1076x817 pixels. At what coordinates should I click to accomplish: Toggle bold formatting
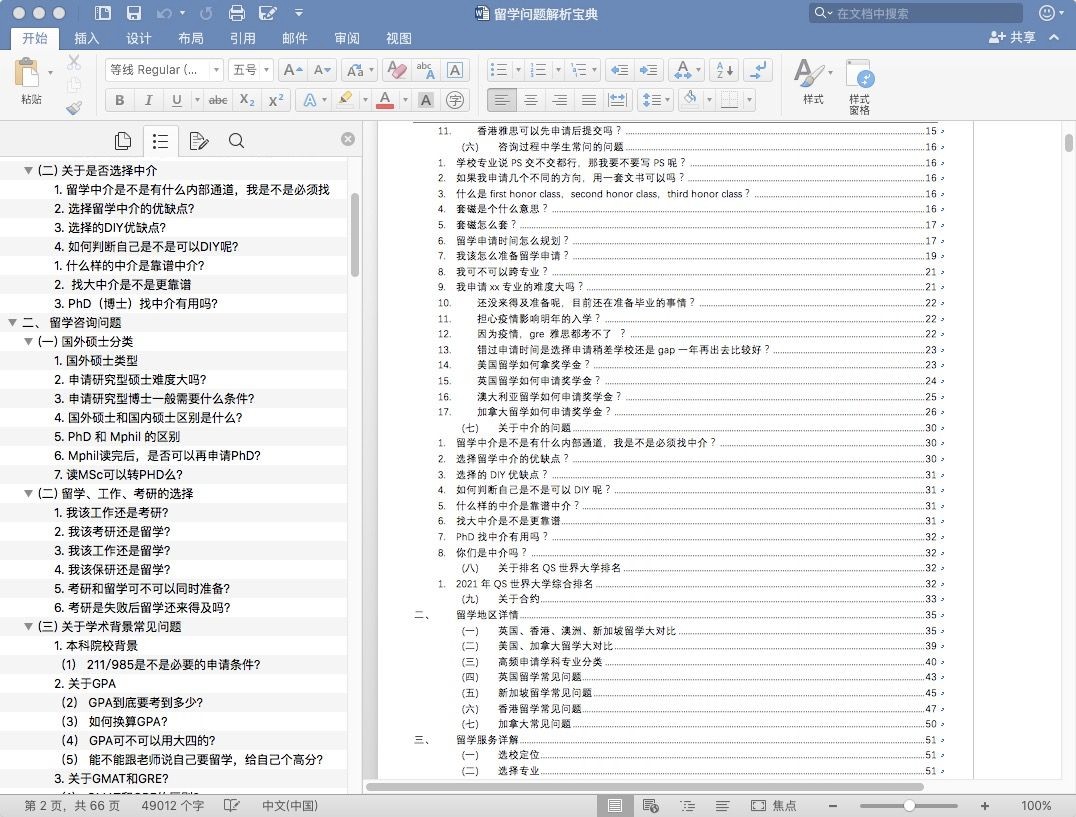pyautogui.click(x=120, y=99)
